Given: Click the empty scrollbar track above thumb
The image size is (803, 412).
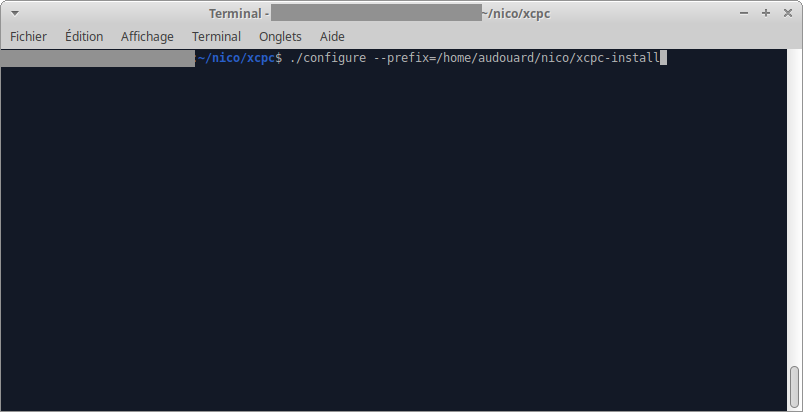Looking at the screenshot, I should (795, 200).
